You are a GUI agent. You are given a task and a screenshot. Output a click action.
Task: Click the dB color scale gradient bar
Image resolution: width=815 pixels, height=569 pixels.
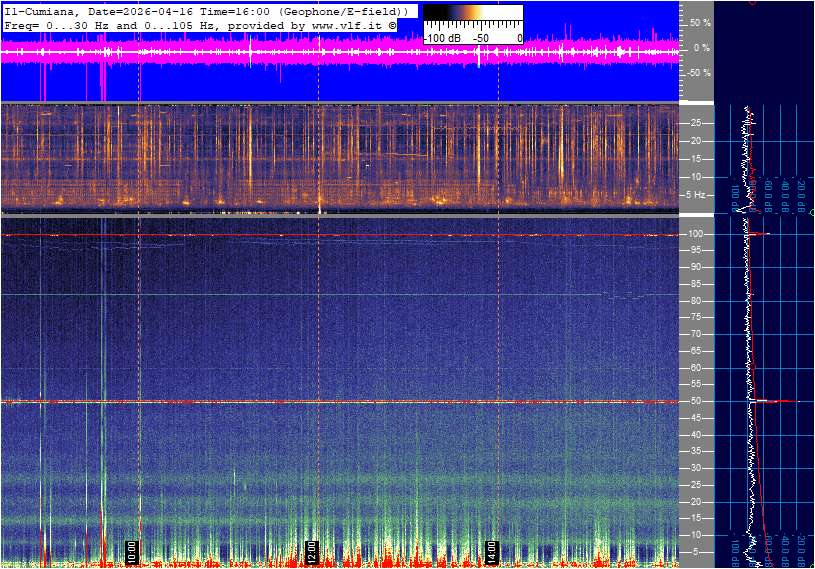click(x=474, y=14)
